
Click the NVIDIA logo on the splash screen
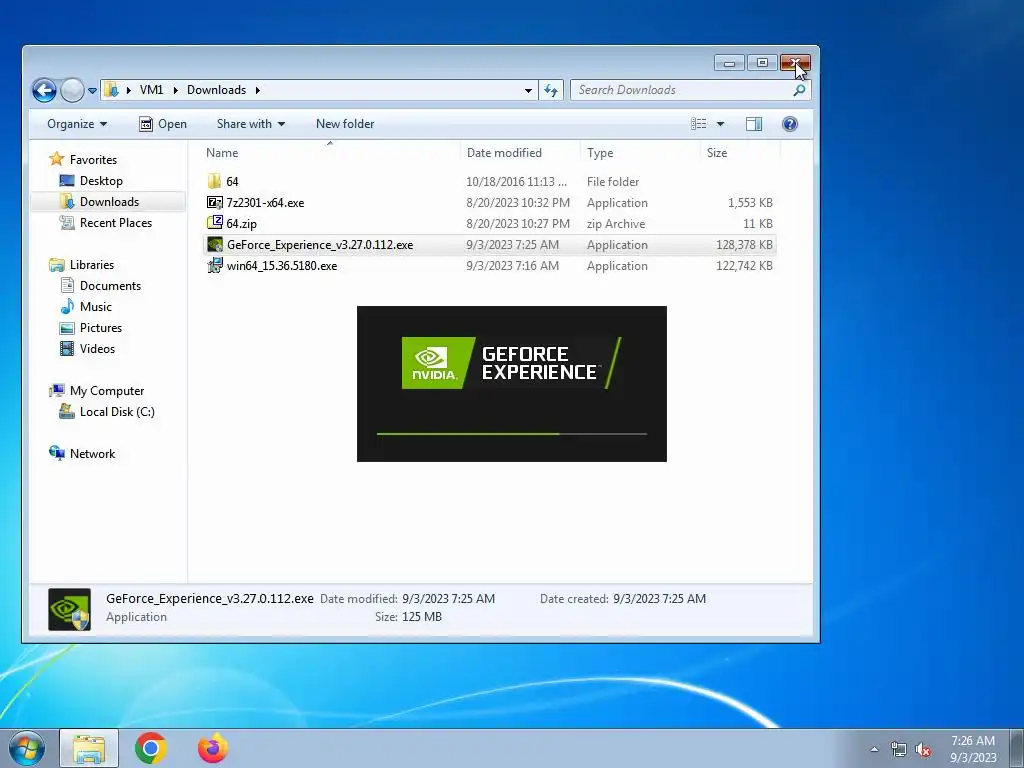click(x=438, y=363)
